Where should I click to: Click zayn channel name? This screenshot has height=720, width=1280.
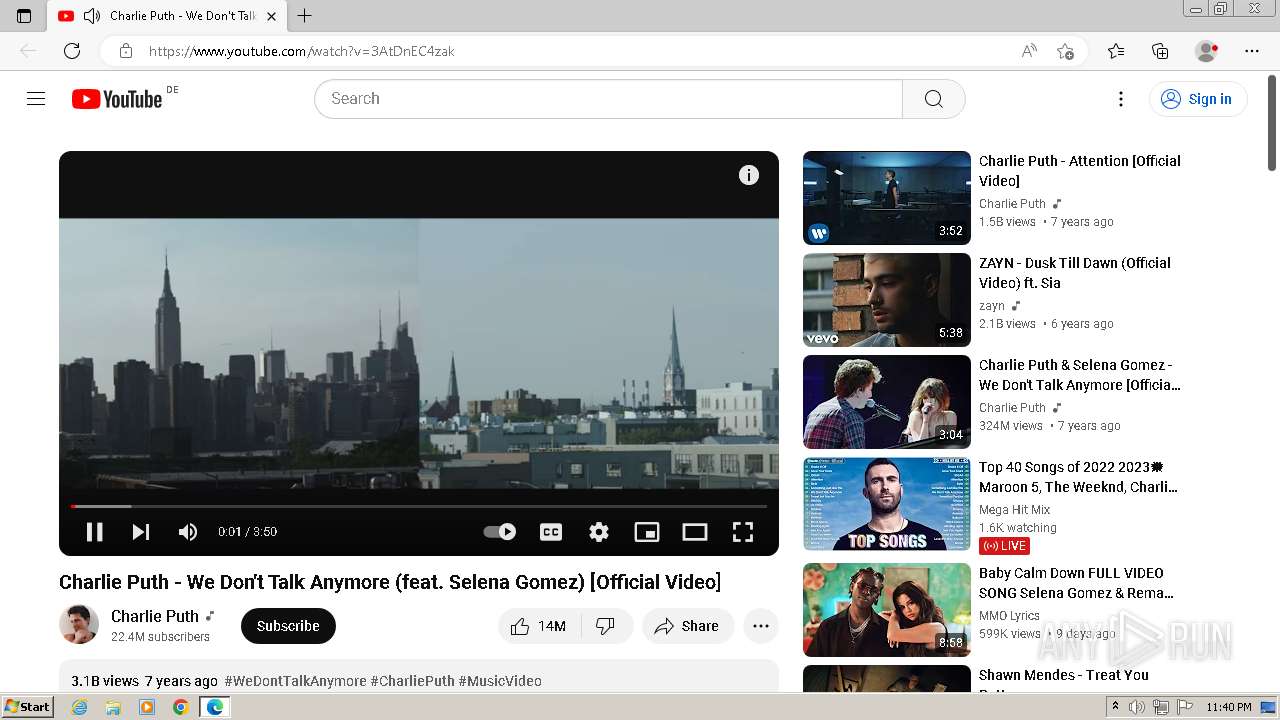(992, 306)
